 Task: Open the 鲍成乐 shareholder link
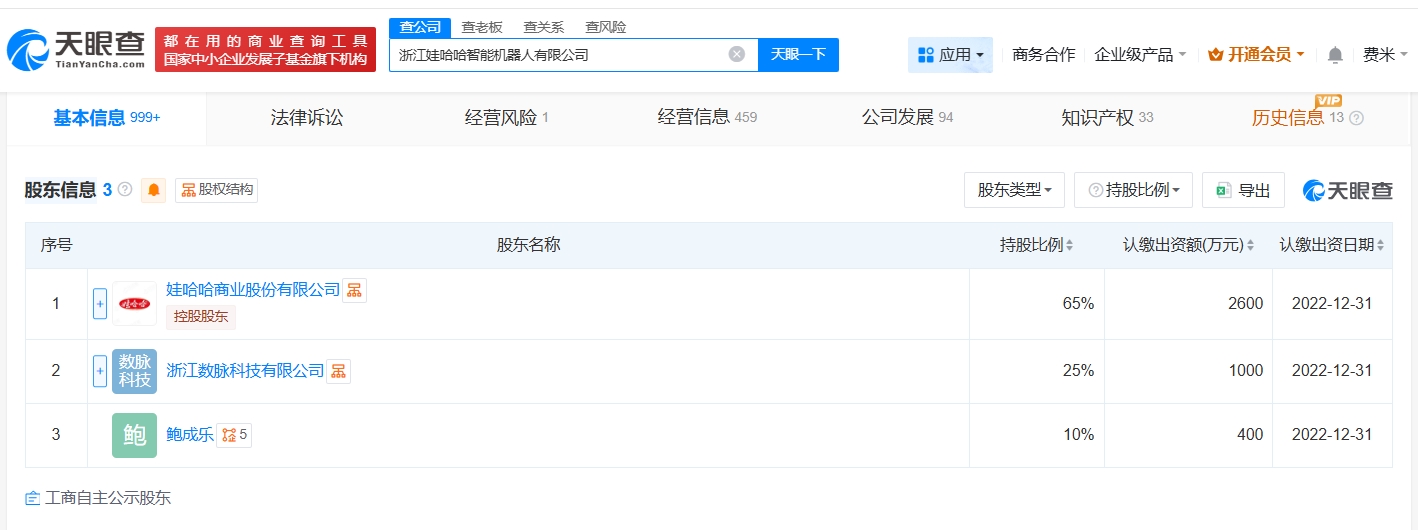click(x=190, y=435)
